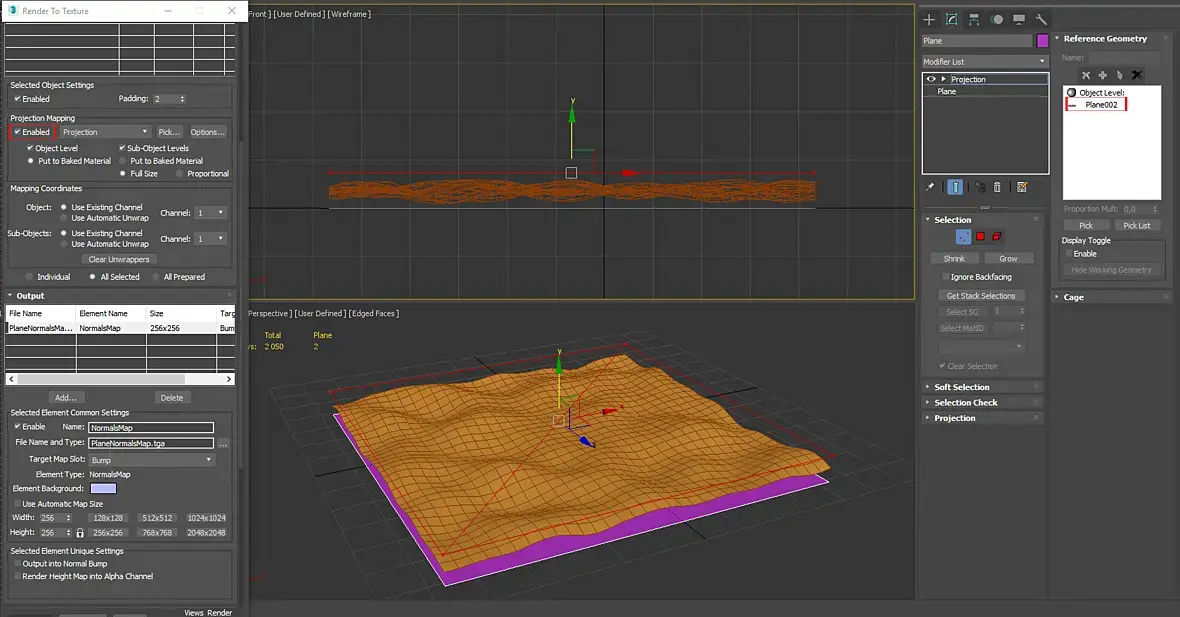Toggle Enabled under Projection Mapping

[x=17, y=132]
